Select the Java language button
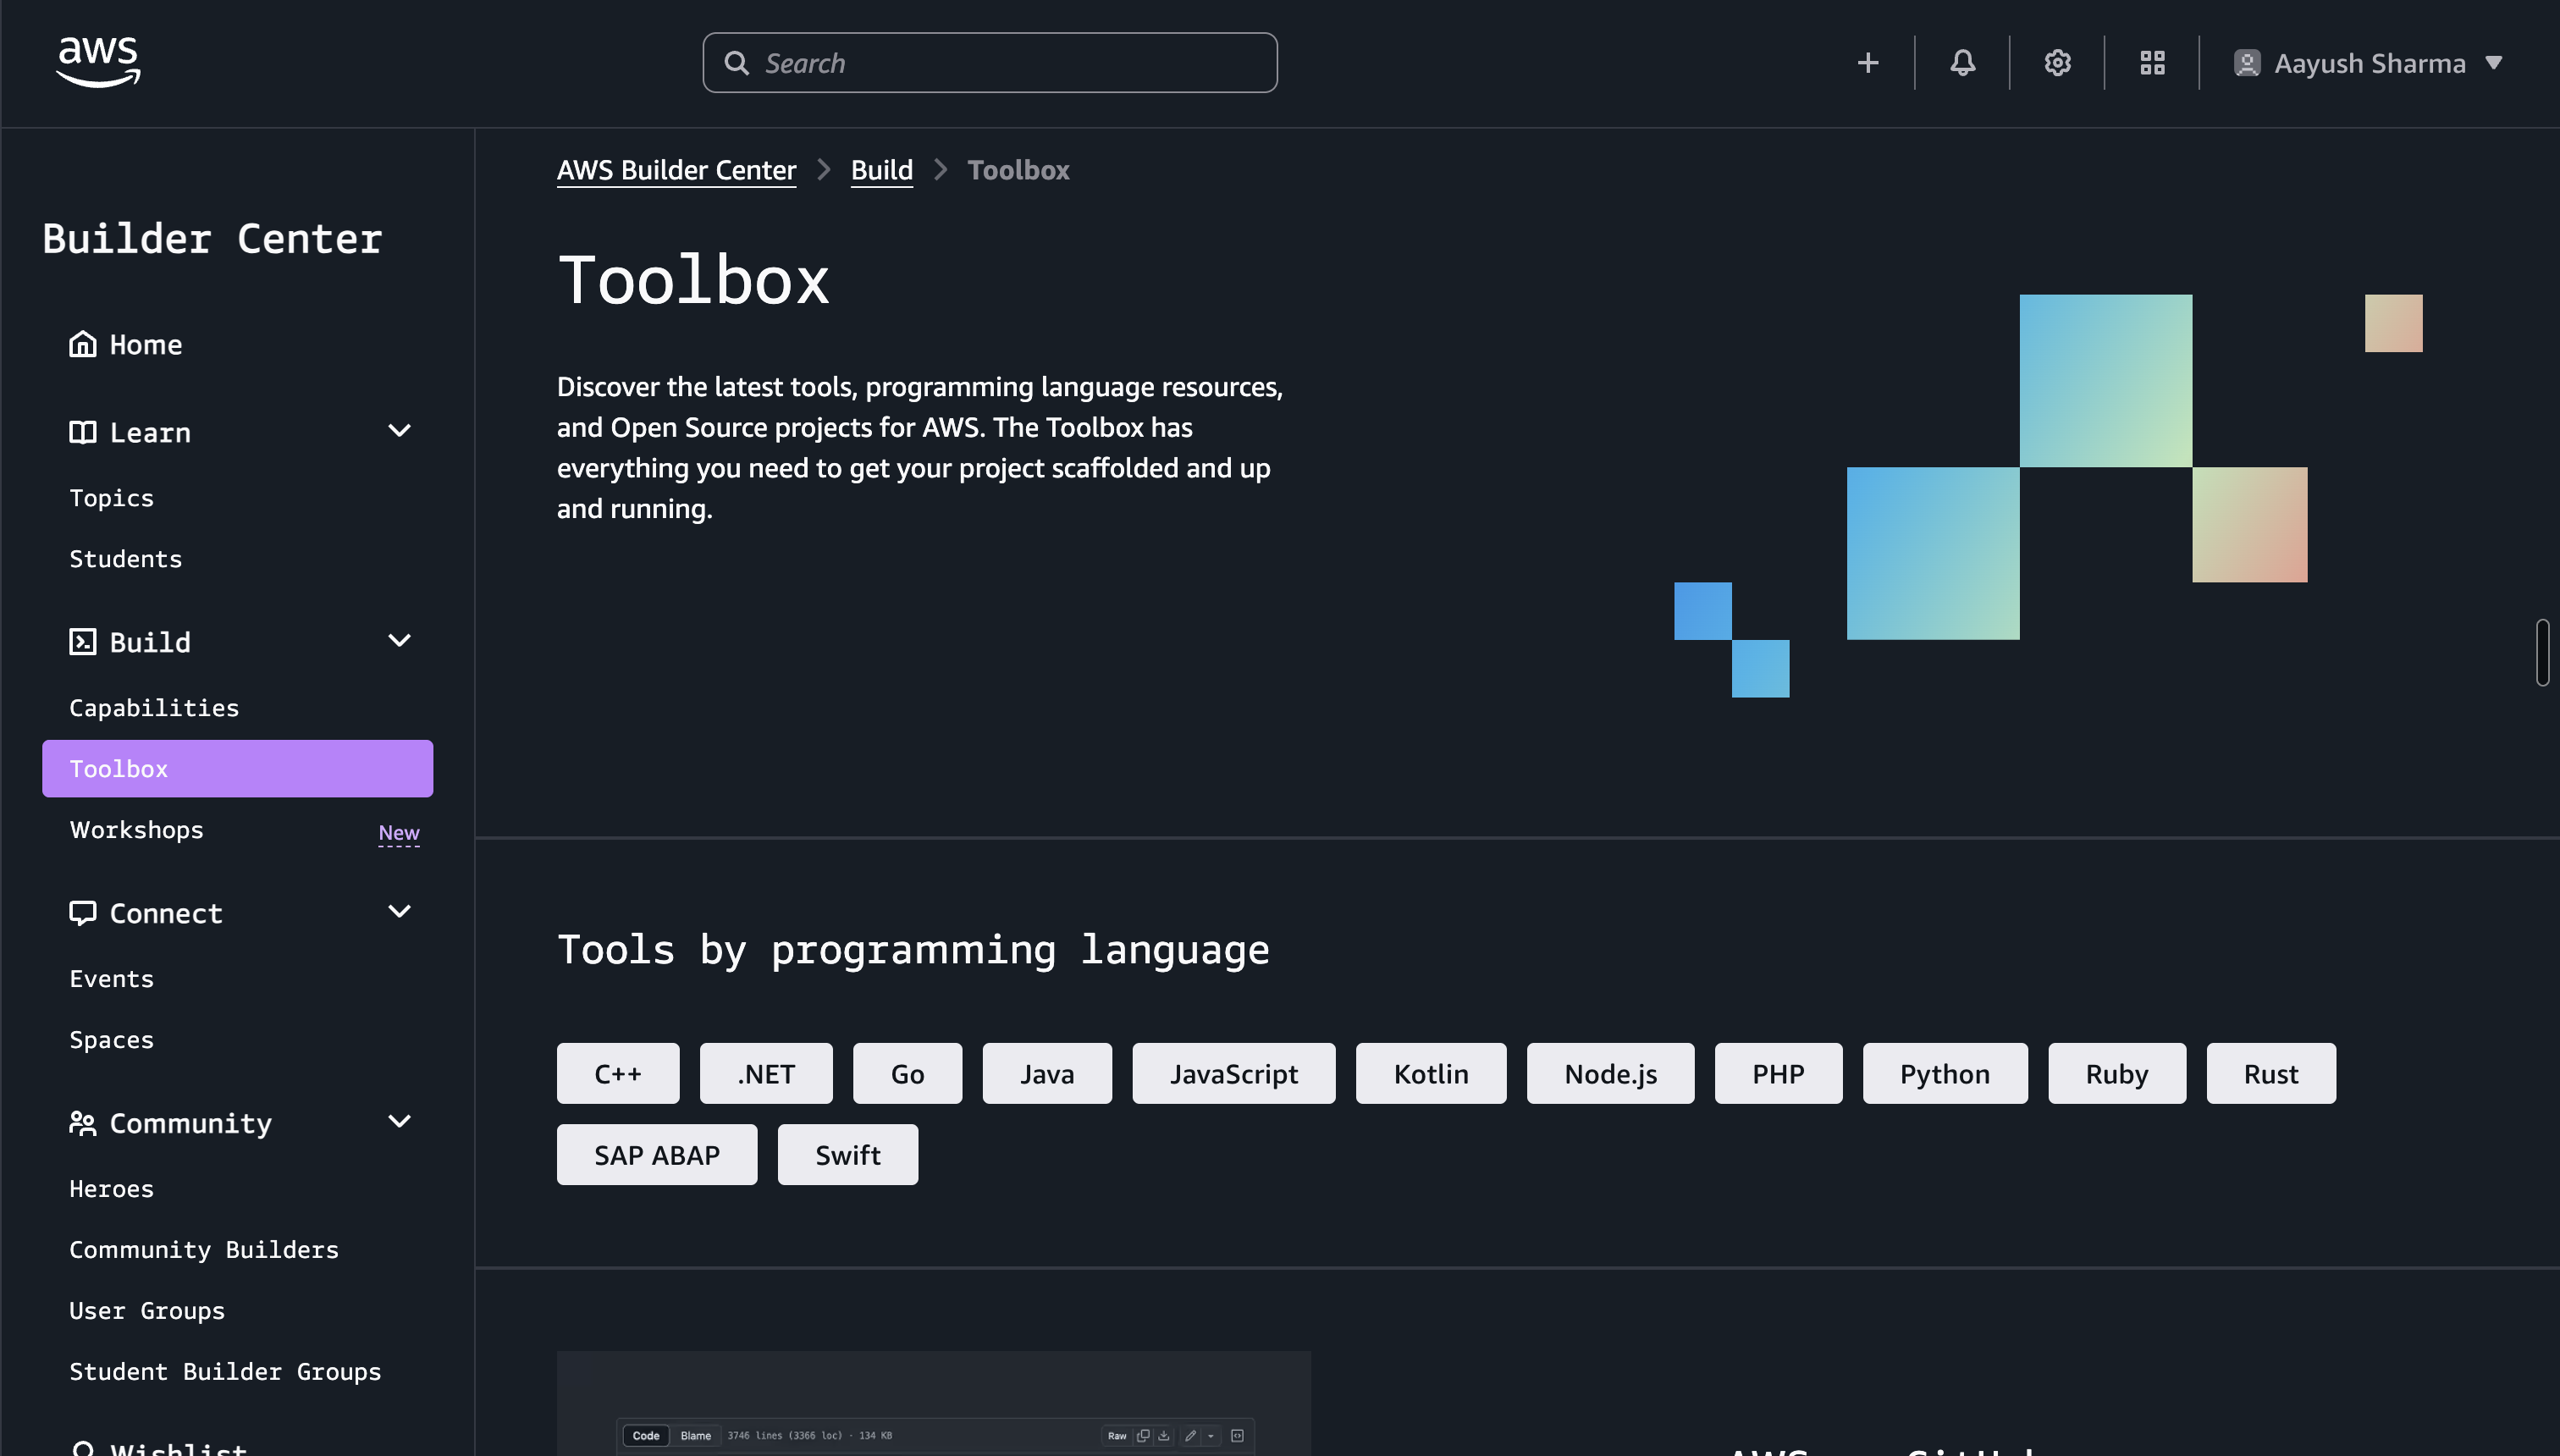Viewport: 2560px width, 1456px height. point(1047,1074)
